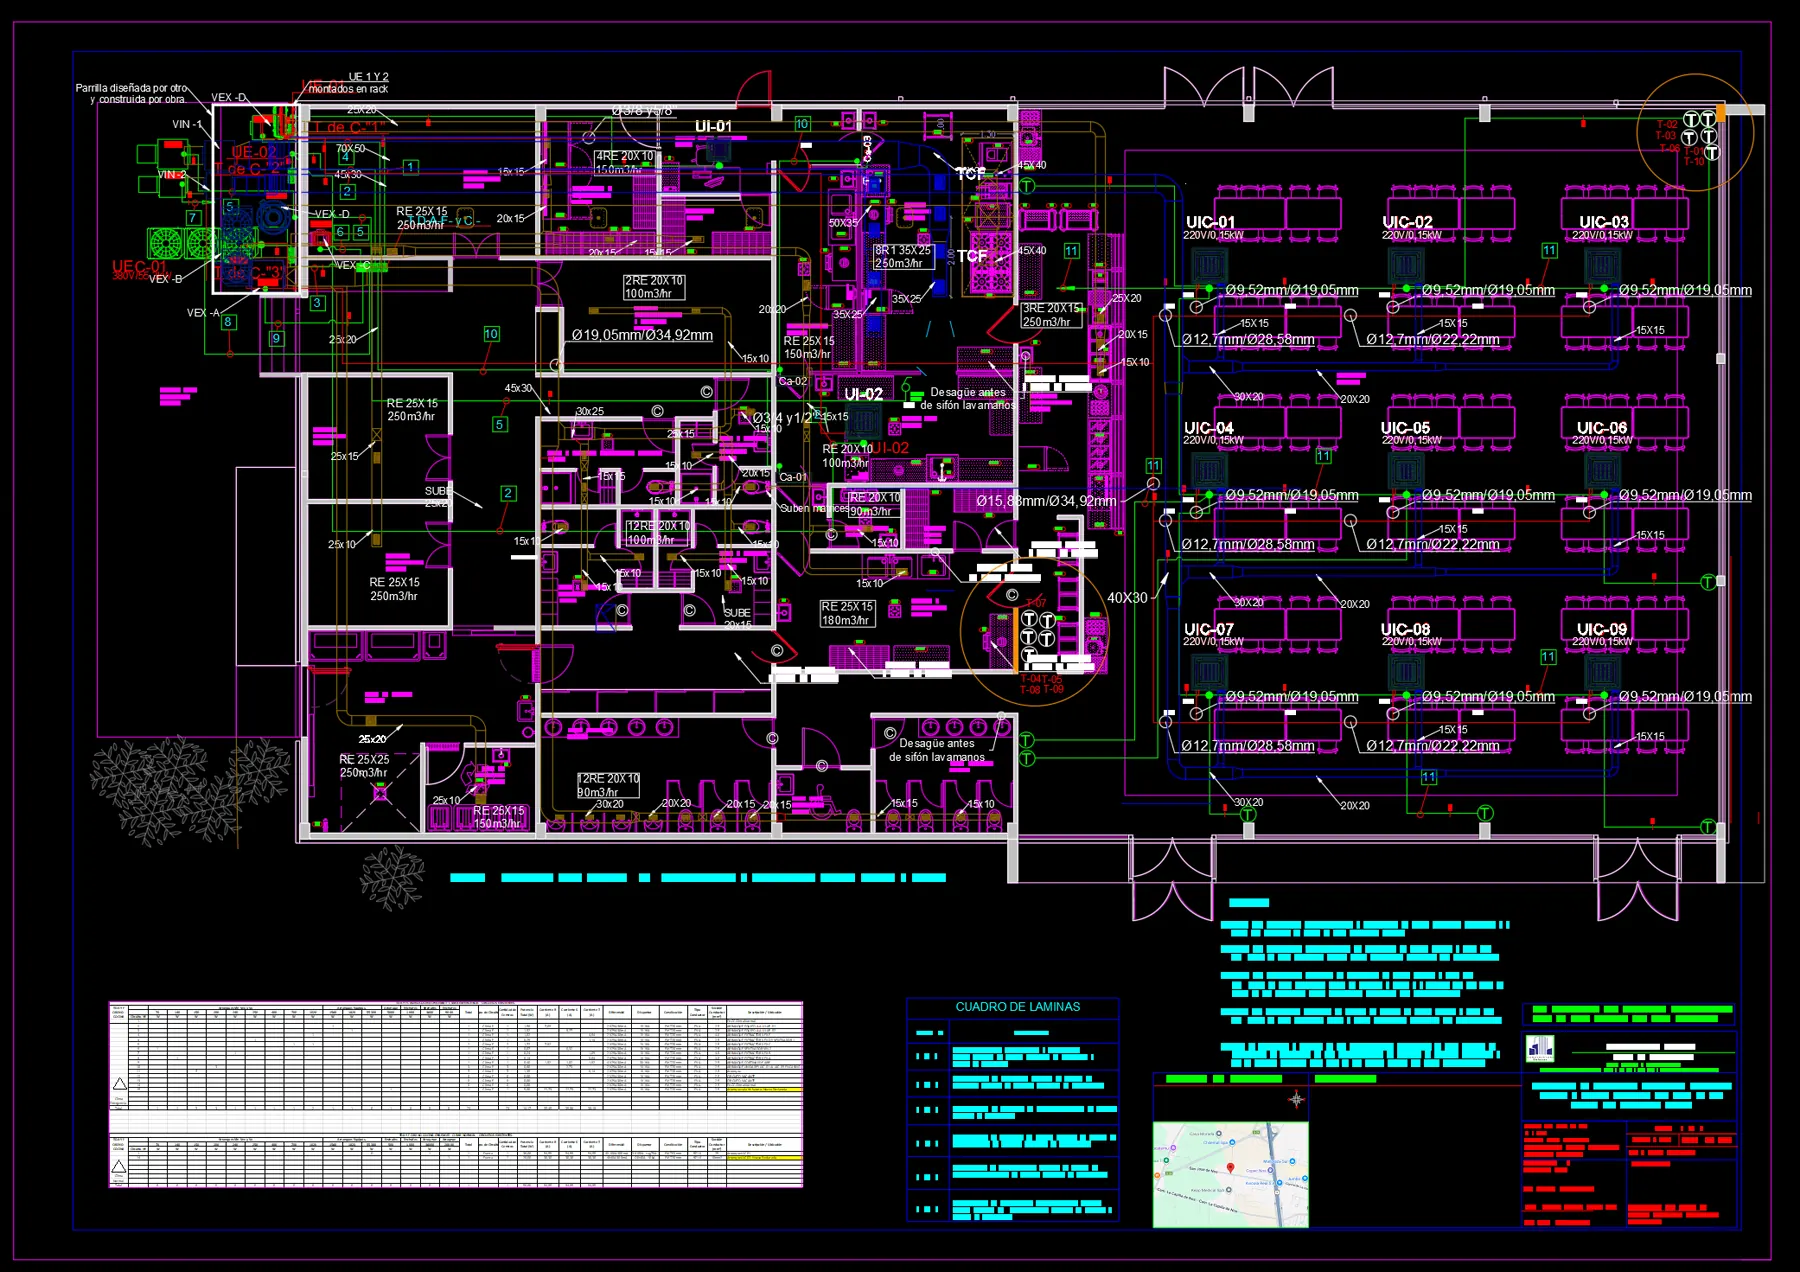This screenshot has height=1272, width=1800.
Task: Click the VIN -1 label
Action: coord(186,125)
